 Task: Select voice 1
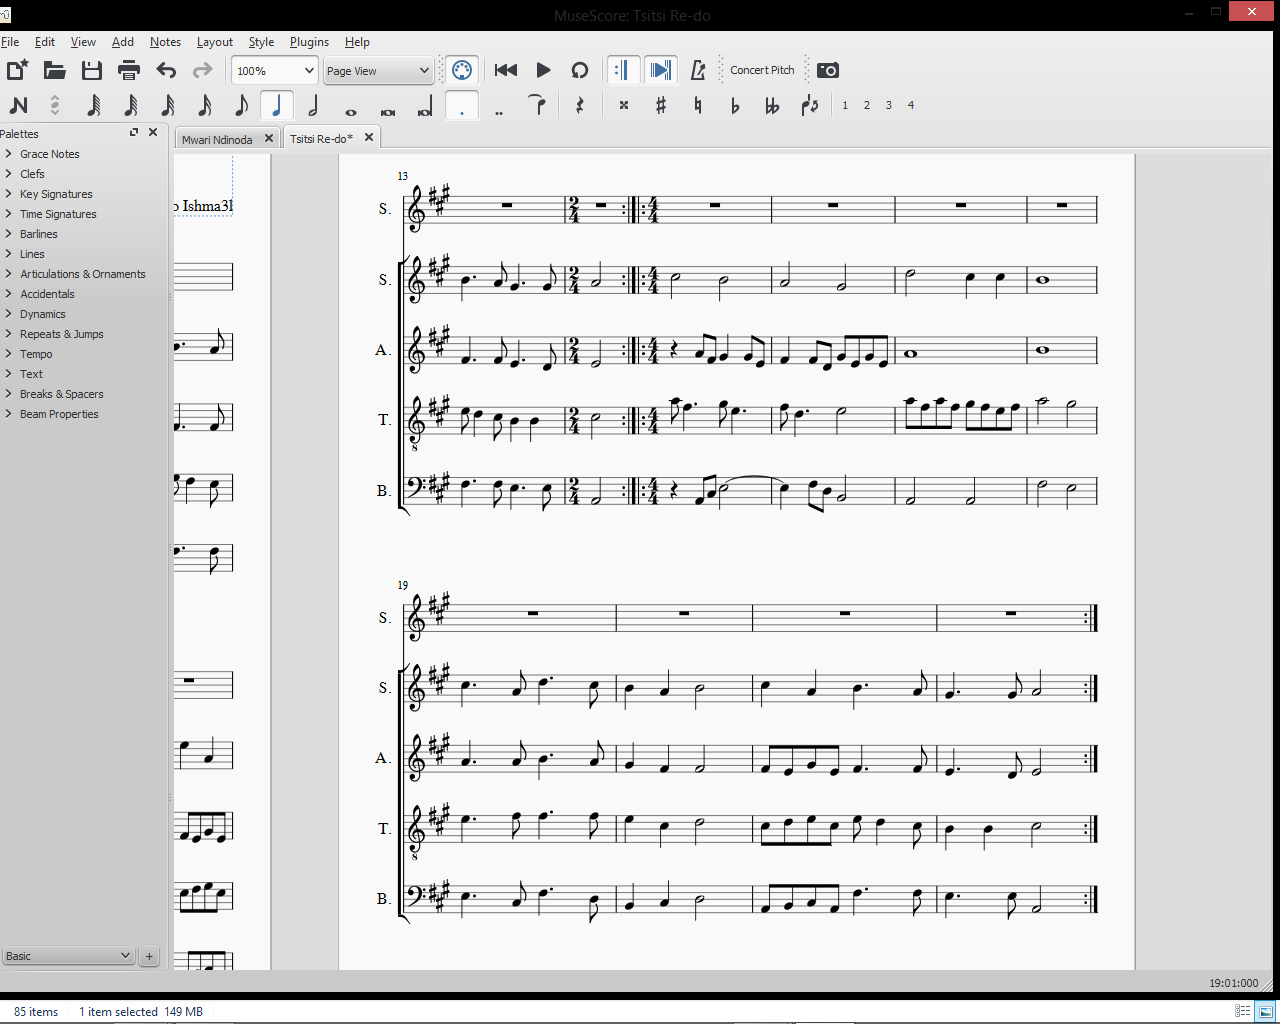pyautogui.click(x=845, y=105)
